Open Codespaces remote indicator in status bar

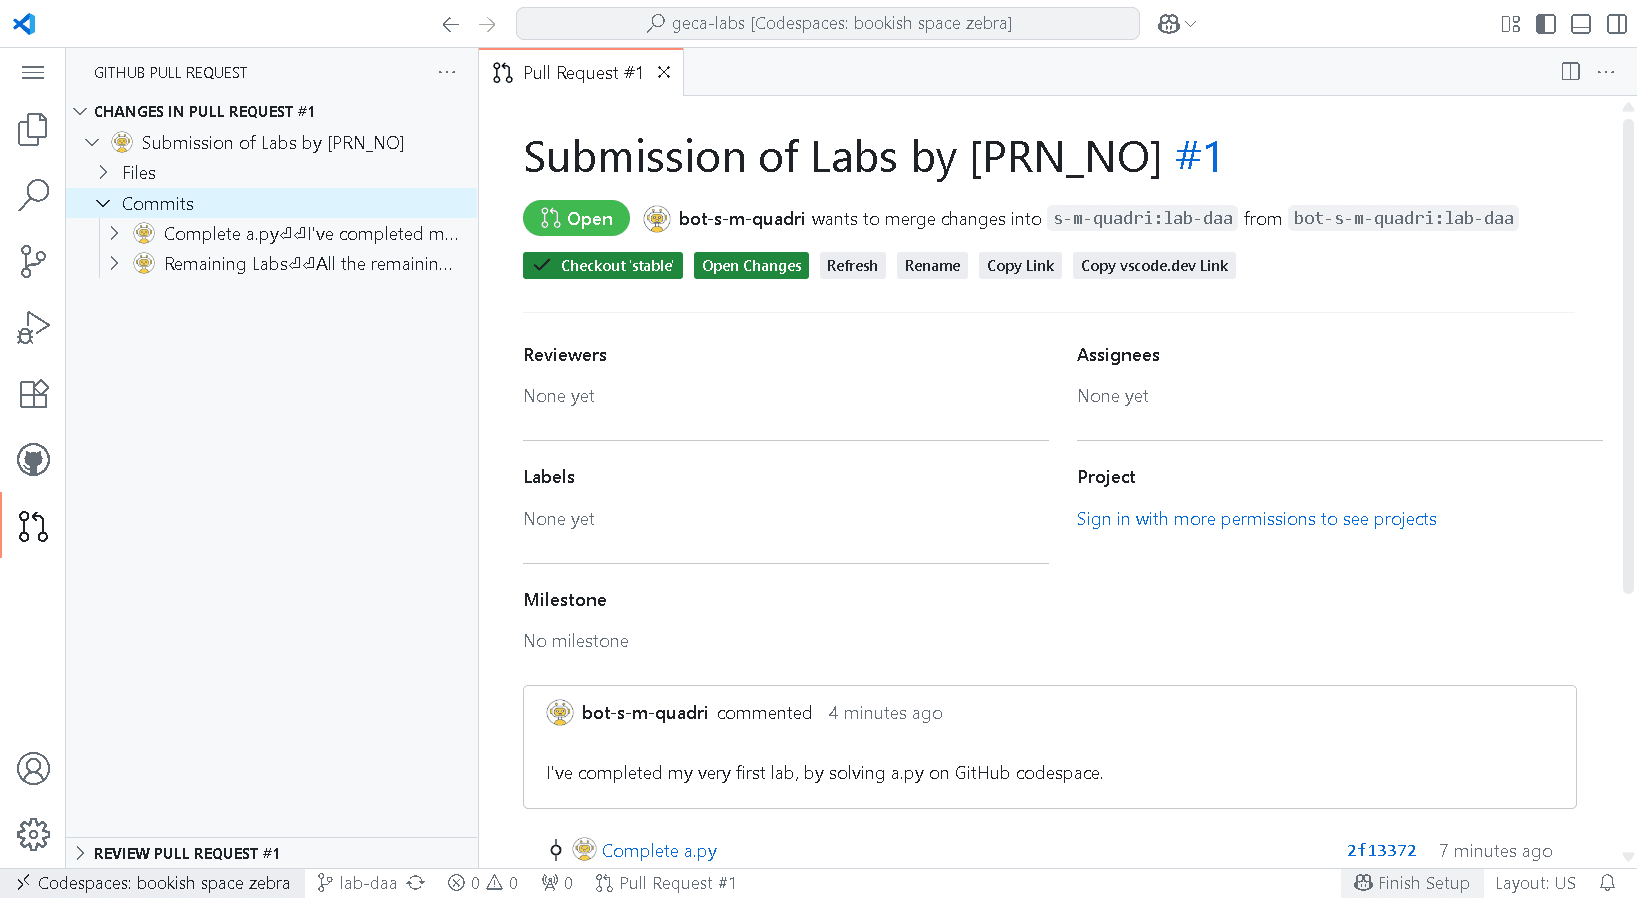(153, 883)
